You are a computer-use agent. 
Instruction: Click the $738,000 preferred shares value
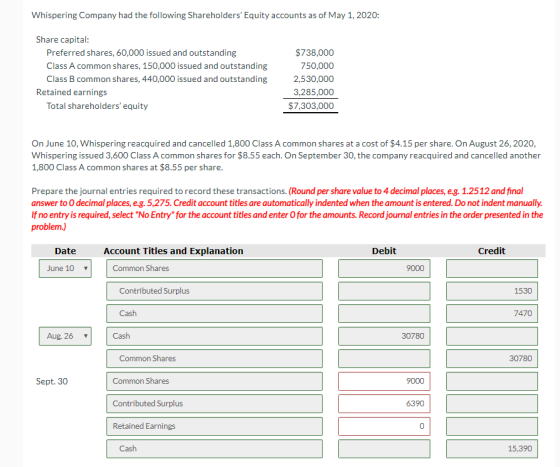pyautogui.click(x=315, y=53)
